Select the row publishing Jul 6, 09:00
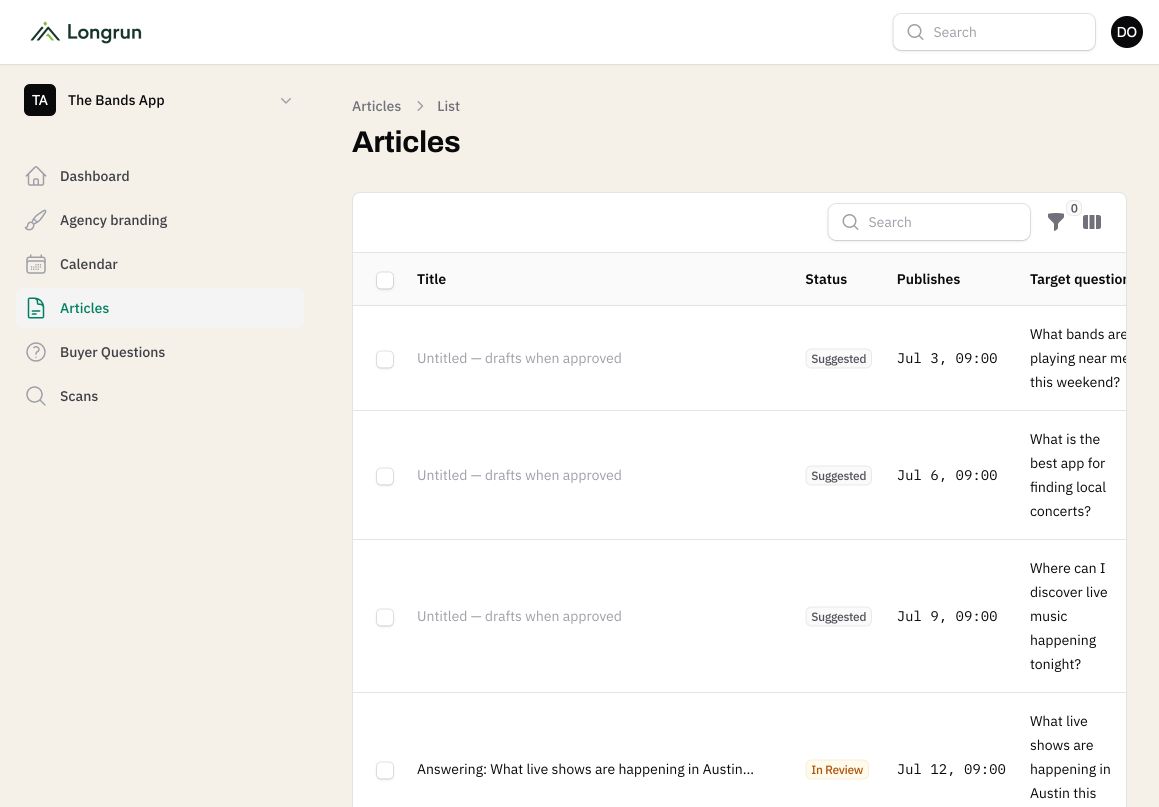 click(385, 476)
